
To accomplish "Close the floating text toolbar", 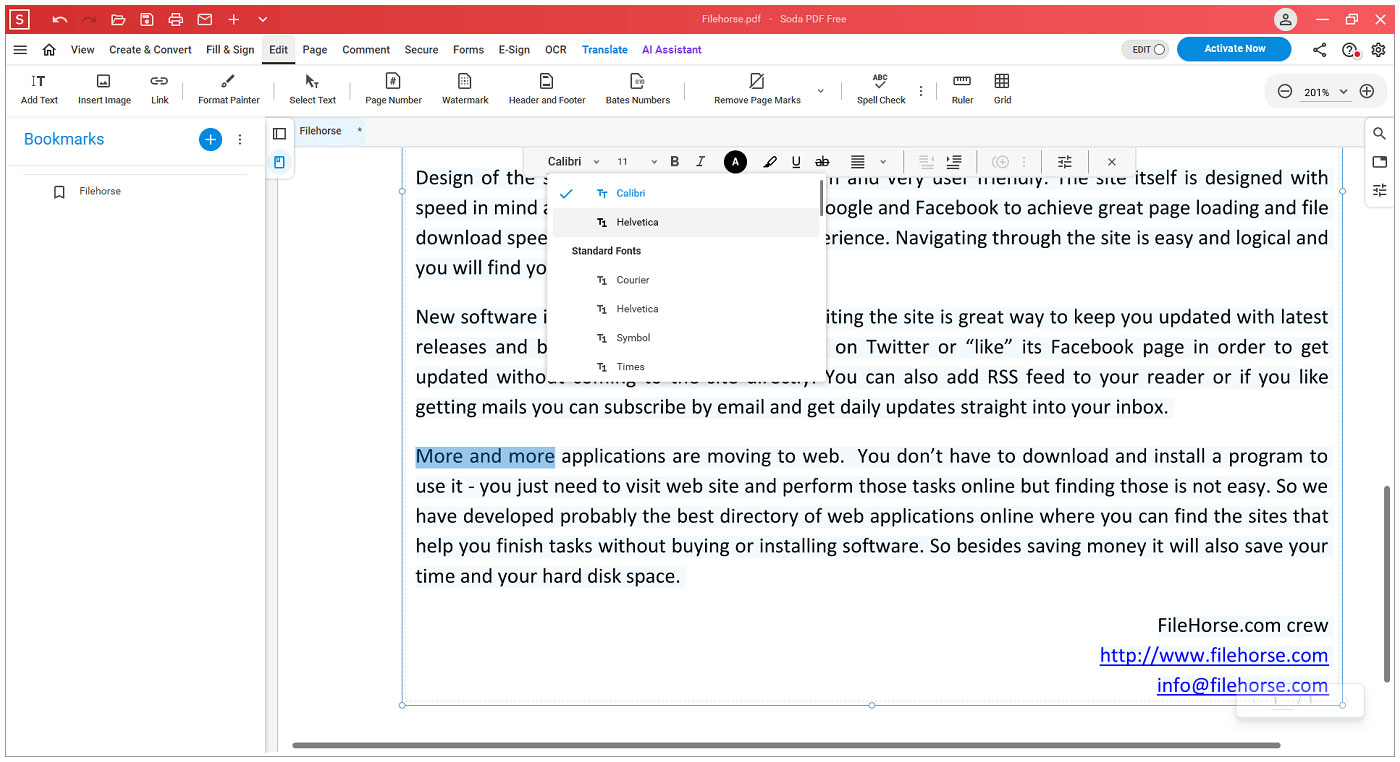I will tap(1112, 162).
